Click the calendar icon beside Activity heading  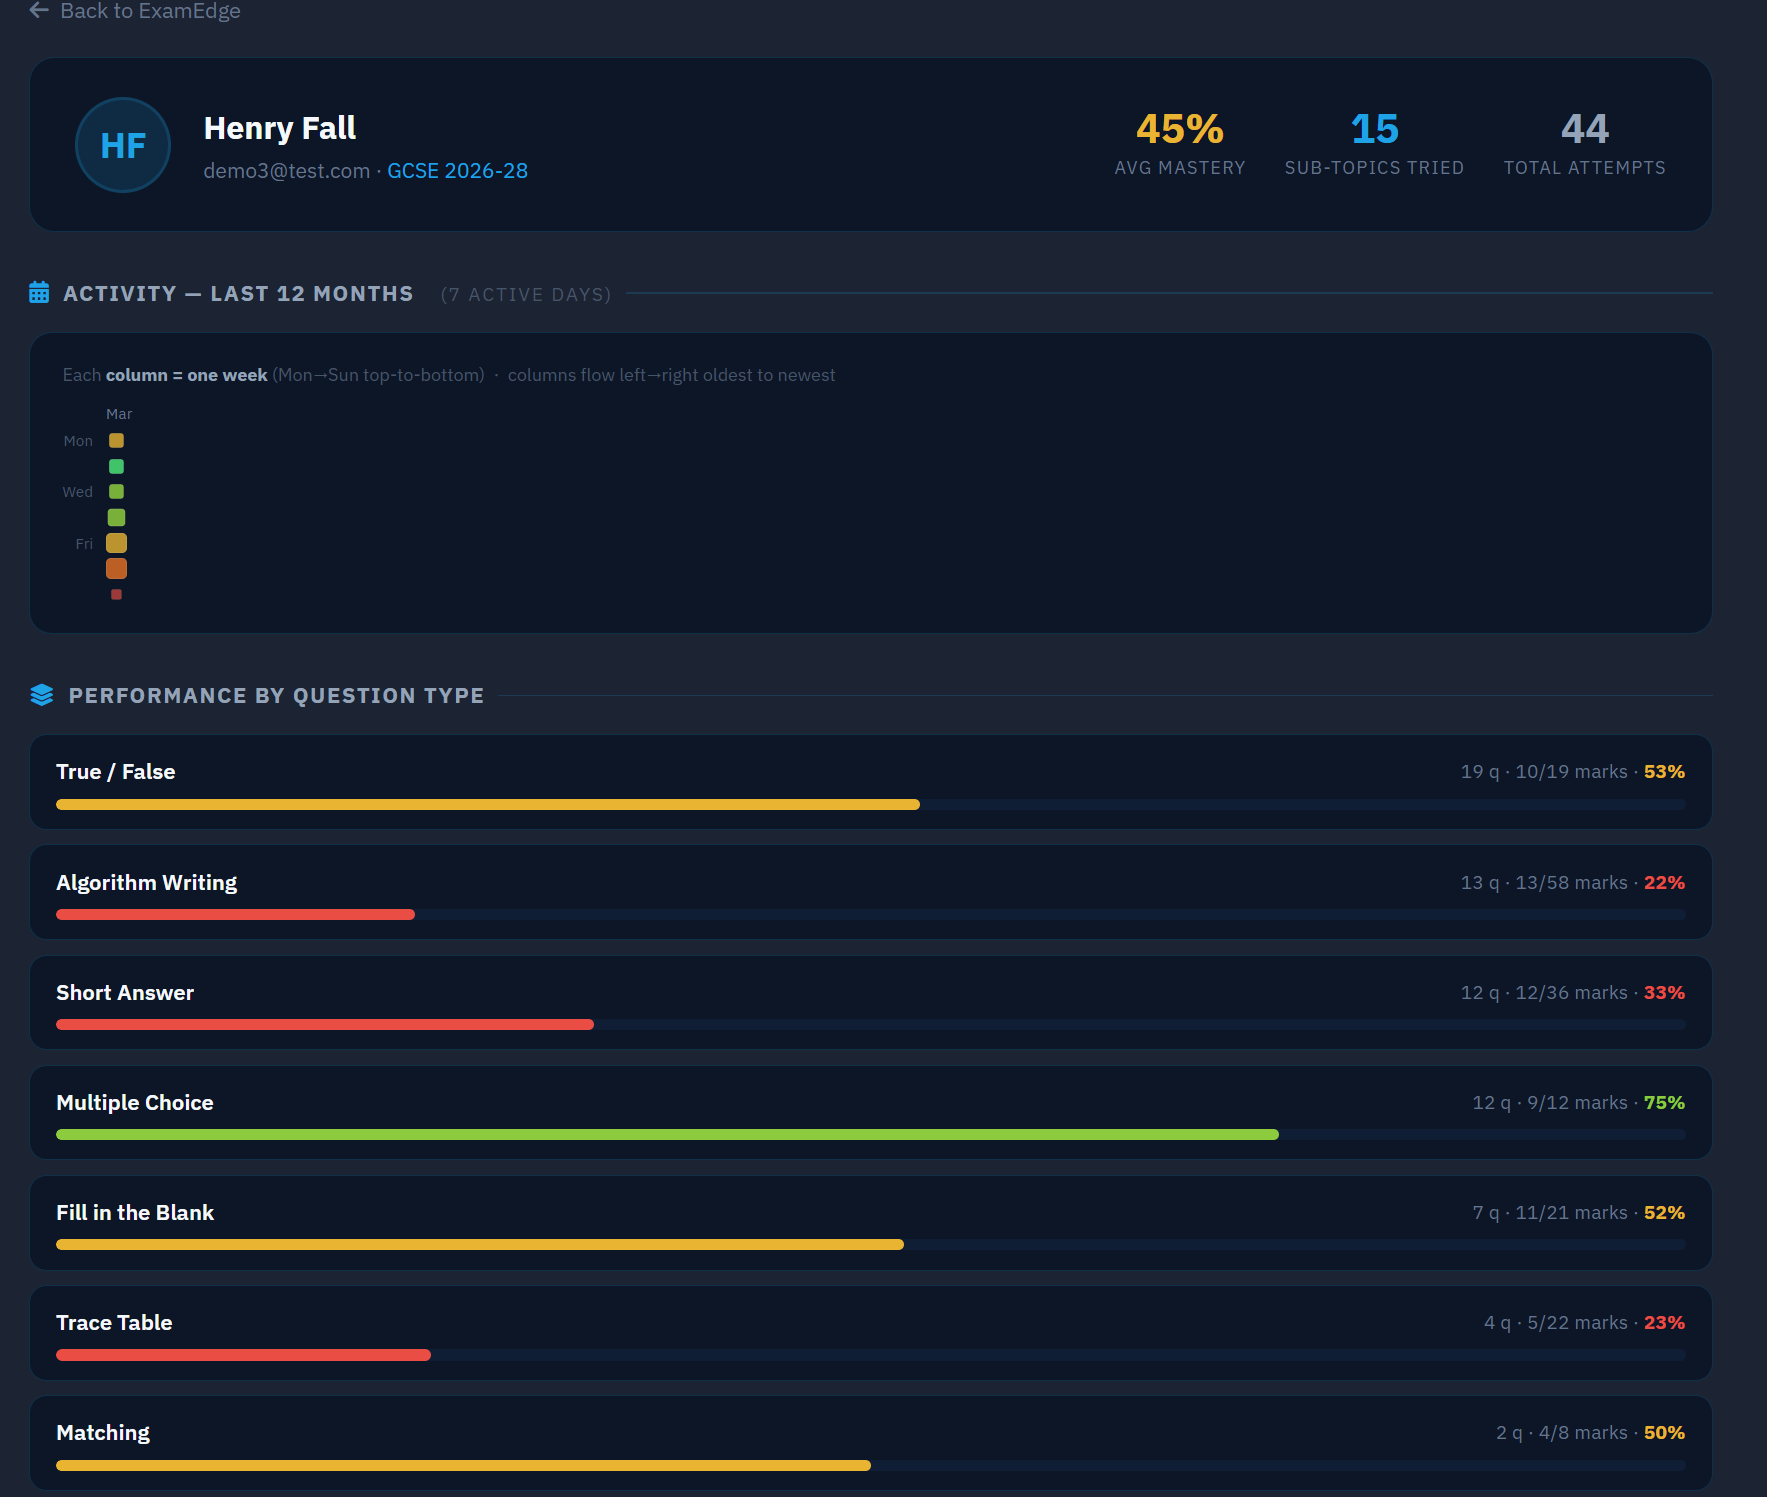[39, 293]
